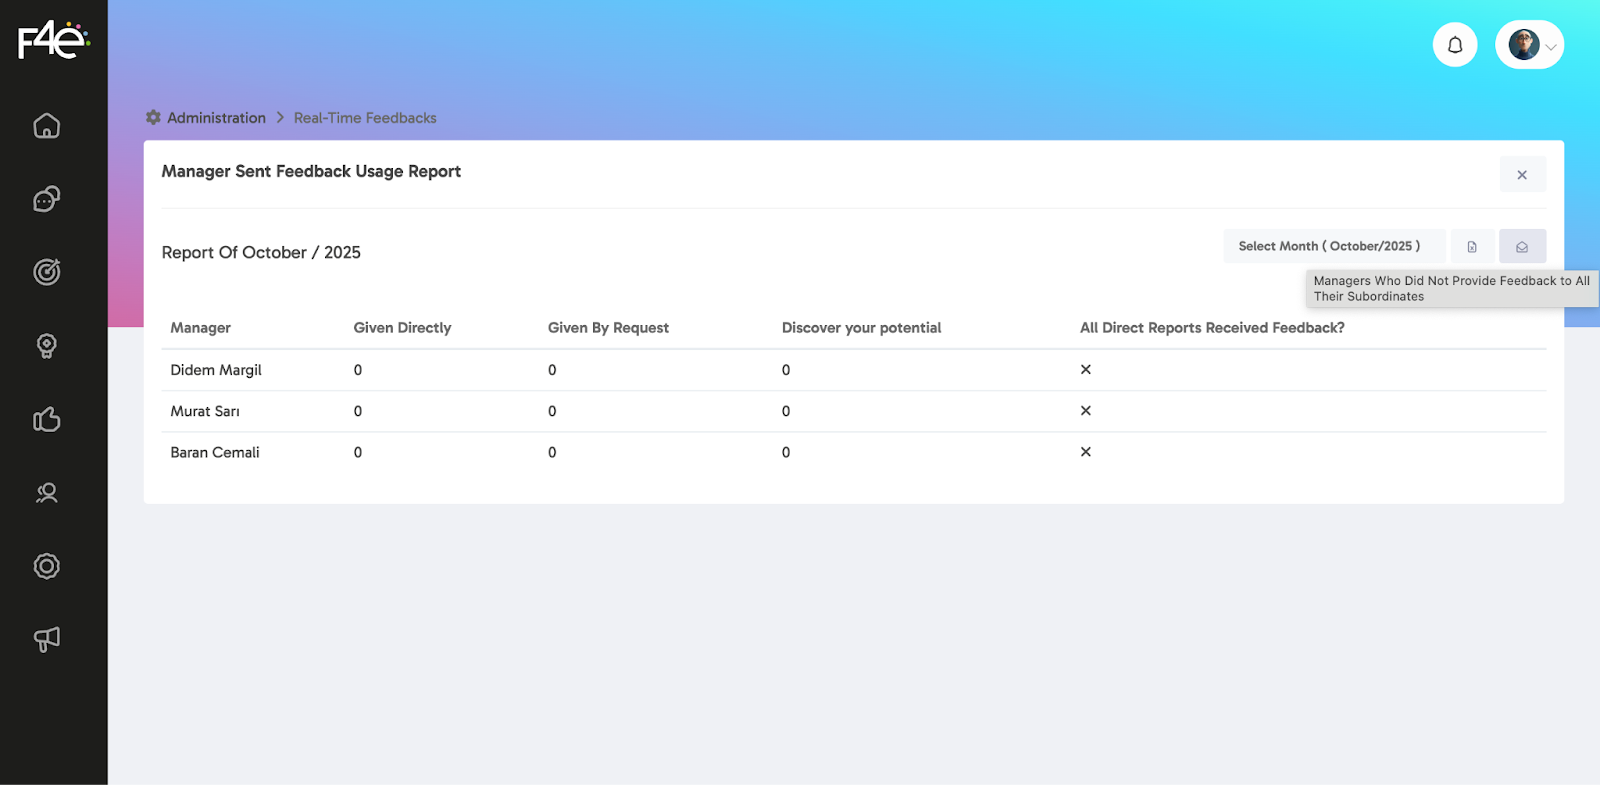Click the F4e logo in sidebar

[53, 41]
